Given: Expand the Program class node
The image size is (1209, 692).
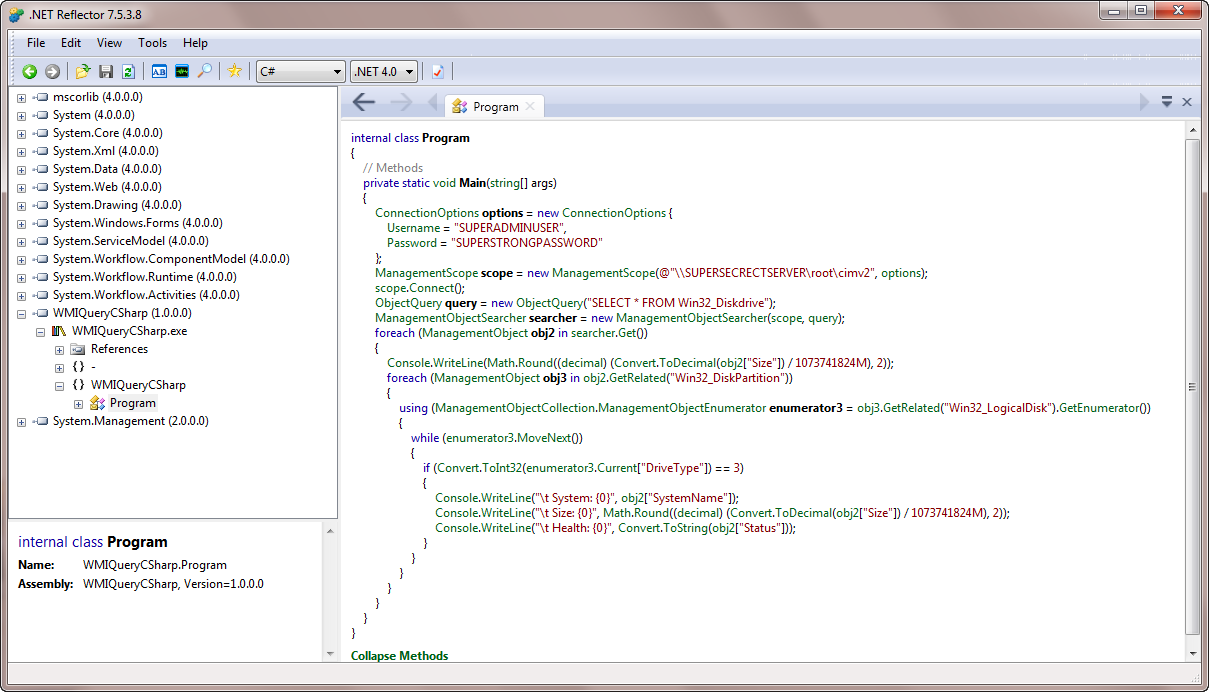Looking at the screenshot, I should (78, 403).
